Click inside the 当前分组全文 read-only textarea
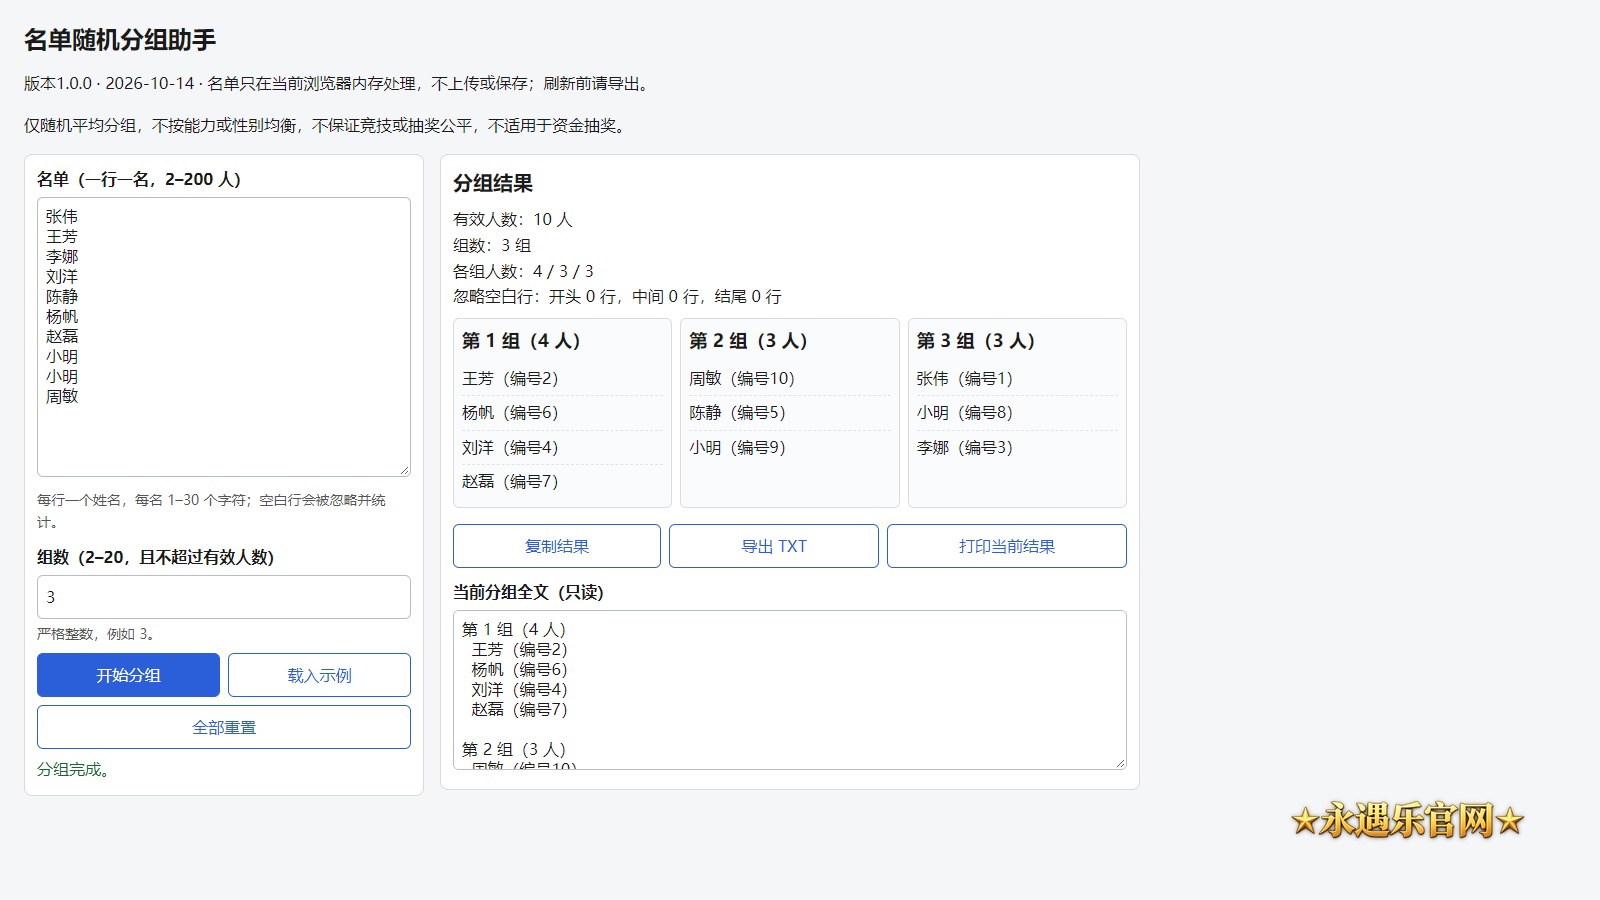This screenshot has width=1600, height=900. pyautogui.click(x=790, y=690)
